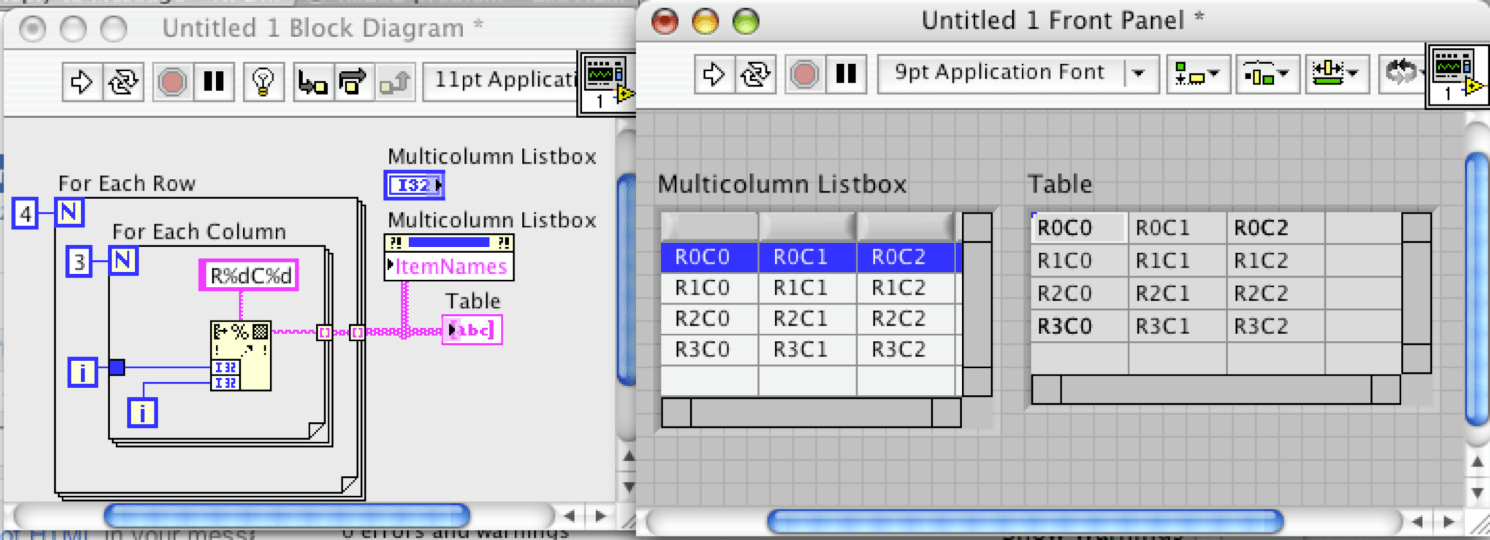The image size is (1490, 540).
Task: Click the For Each Column label
Action: click(x=199, y=232)
